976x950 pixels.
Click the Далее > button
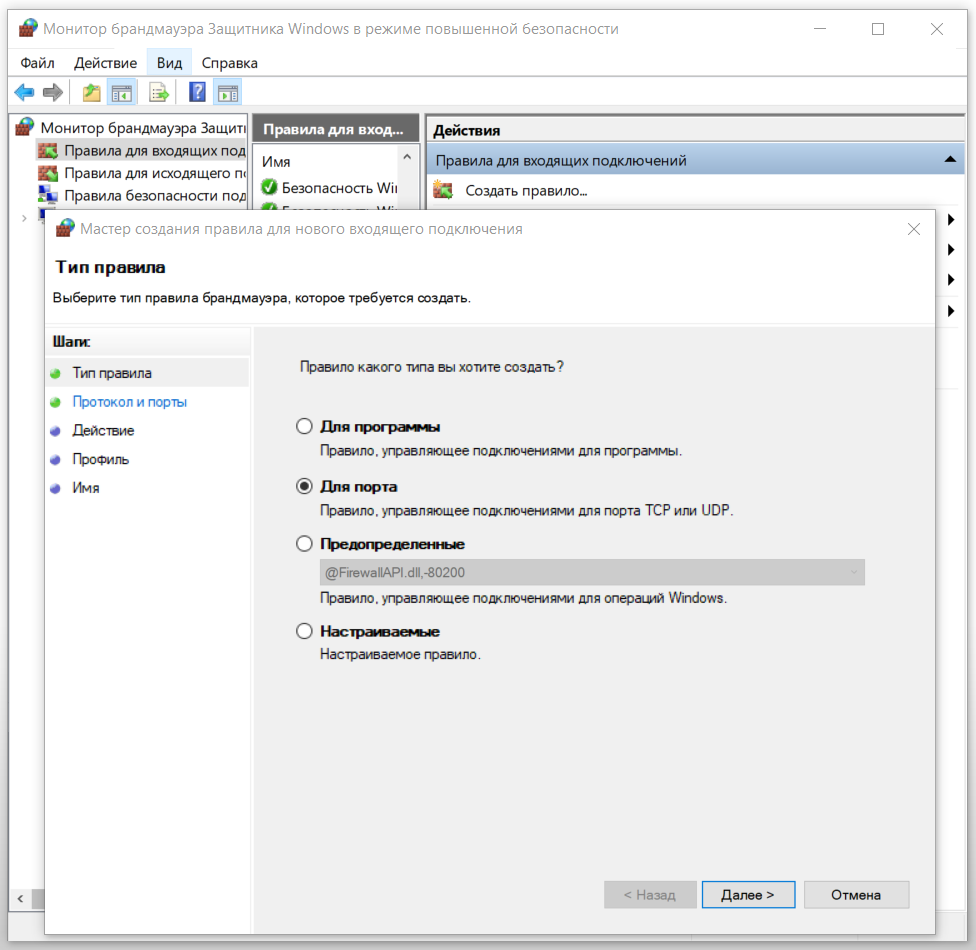coord(748,895)
